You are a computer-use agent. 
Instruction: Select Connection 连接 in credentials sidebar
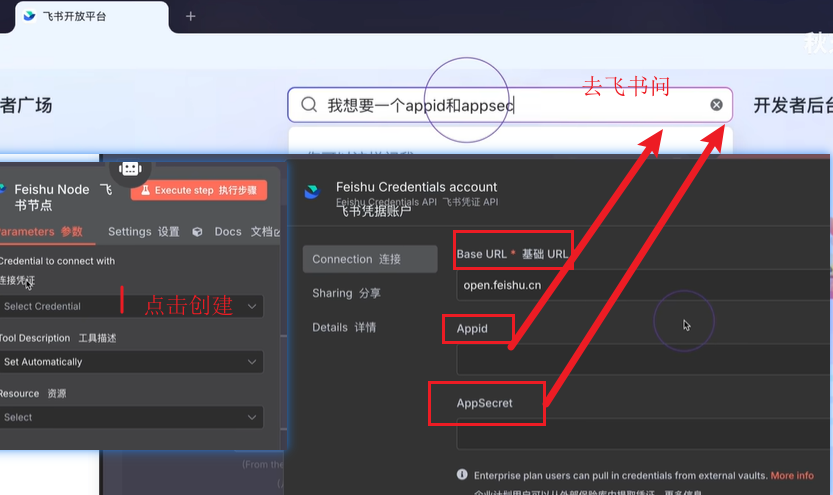370,259
